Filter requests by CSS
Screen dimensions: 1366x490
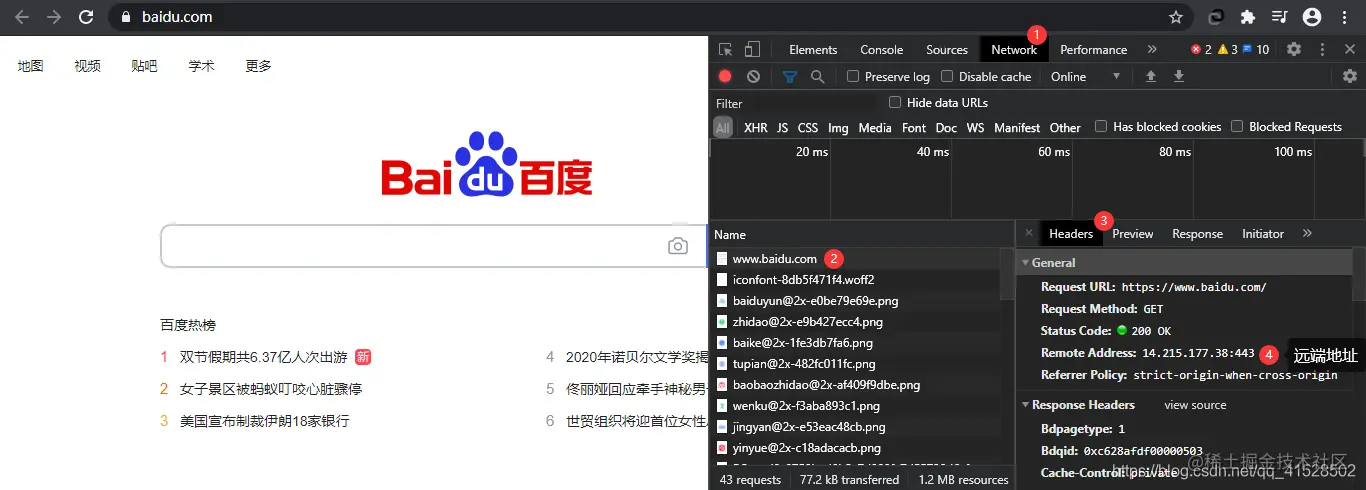point(808,127)
